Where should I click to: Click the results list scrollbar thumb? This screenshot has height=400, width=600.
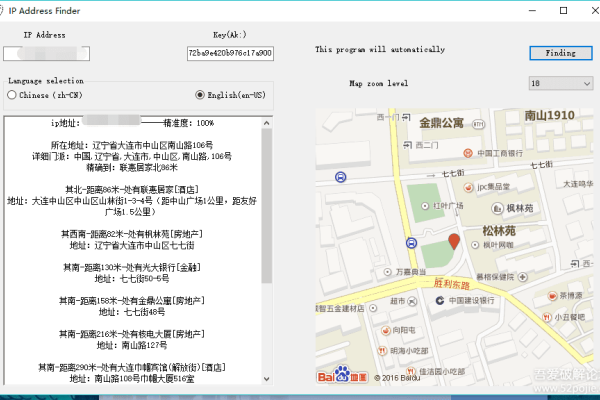click(x=267, y=206)
